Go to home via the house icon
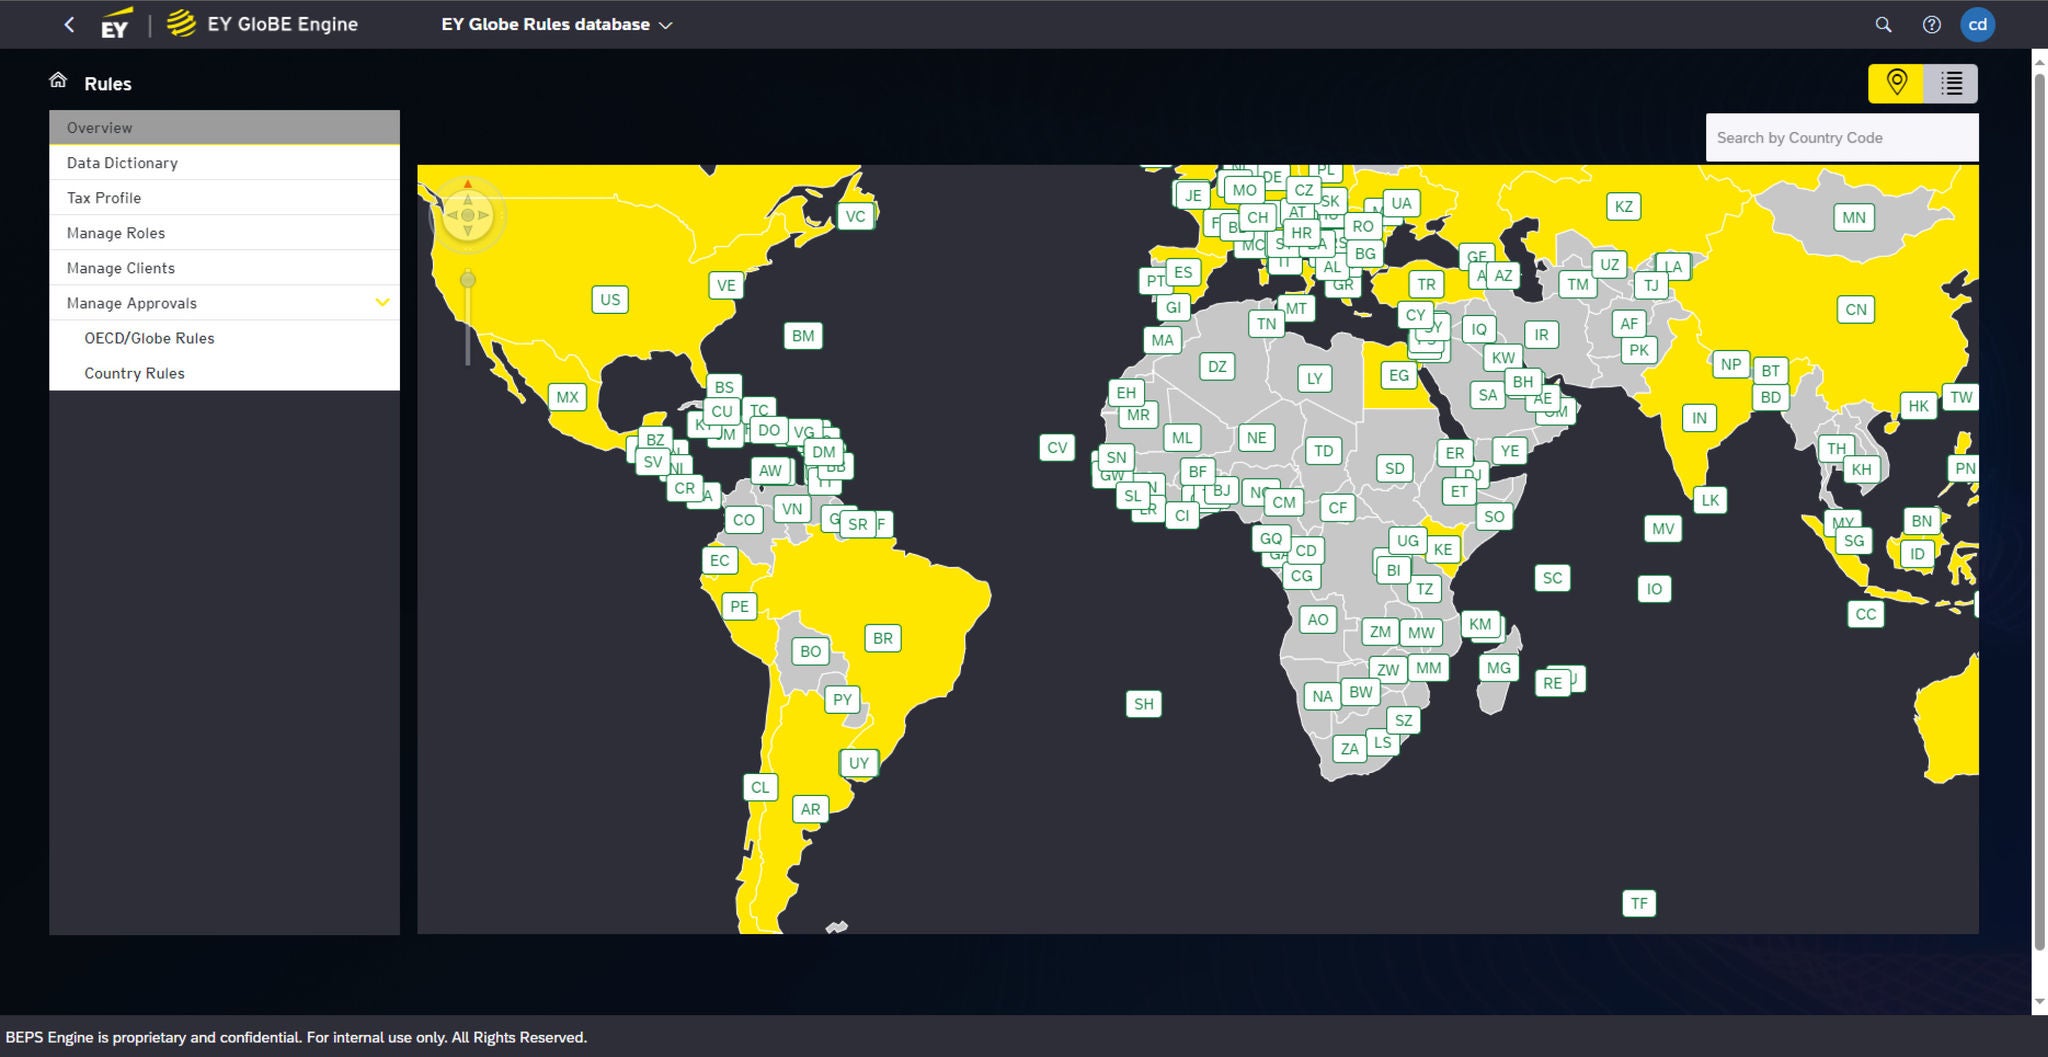Viewport: 2048px width, 1057px height. coord(58,81)
